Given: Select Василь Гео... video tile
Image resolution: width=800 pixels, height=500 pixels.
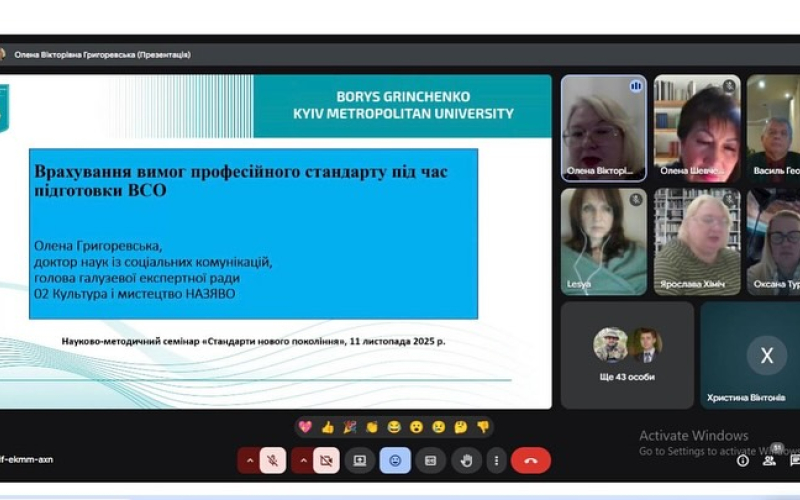Looking at the screenshot, I should click(x=773, y=129).
